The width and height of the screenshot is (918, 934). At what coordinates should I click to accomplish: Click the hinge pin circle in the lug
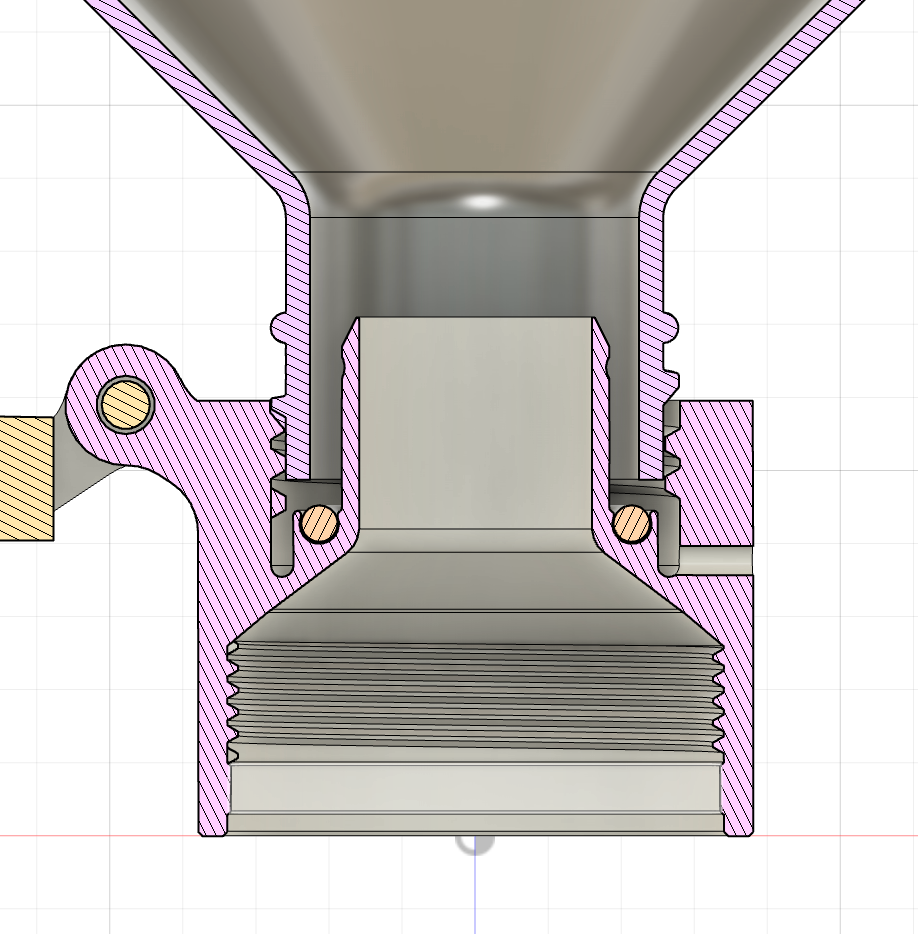coord(125,404)
